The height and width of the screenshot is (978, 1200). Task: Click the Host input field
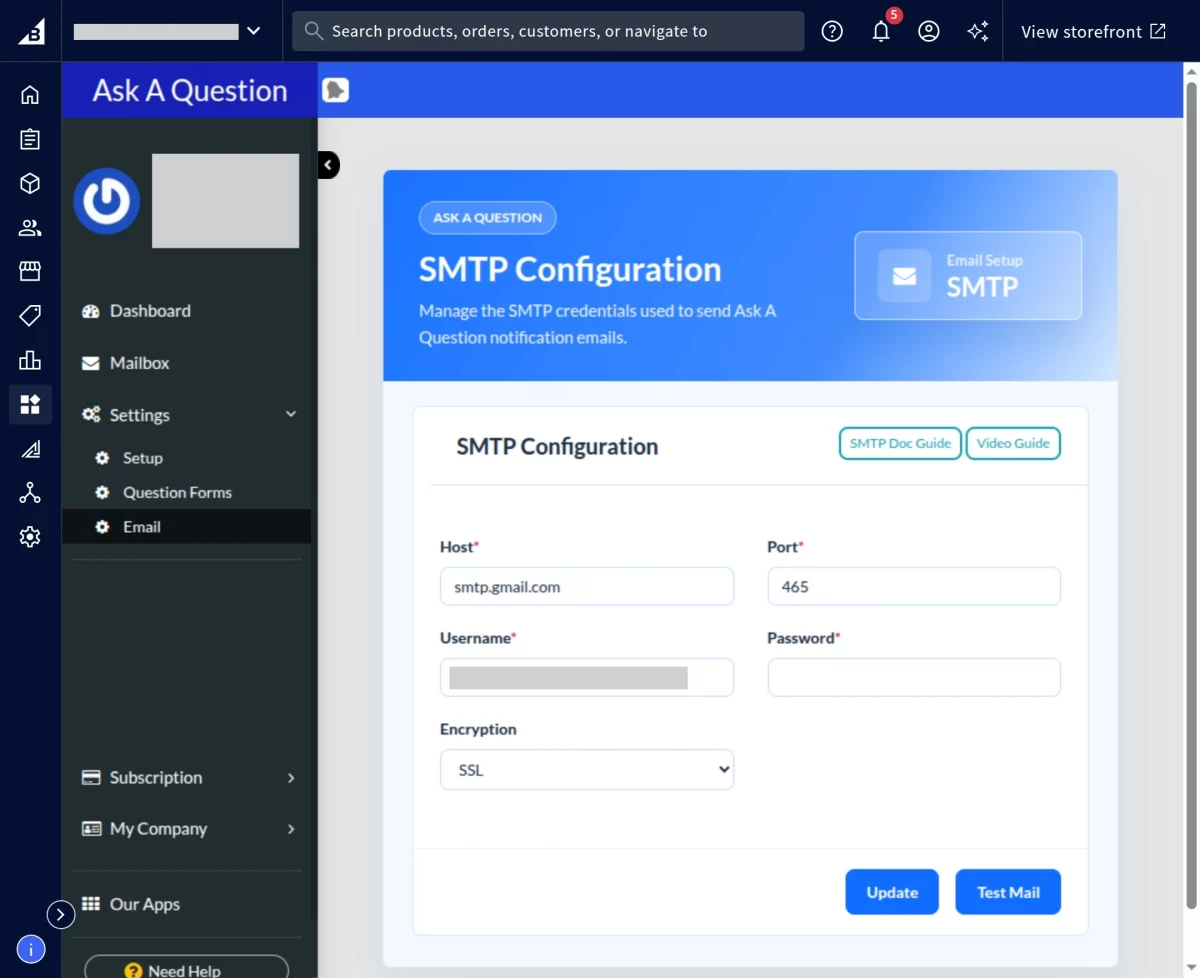tap(587, 587)
